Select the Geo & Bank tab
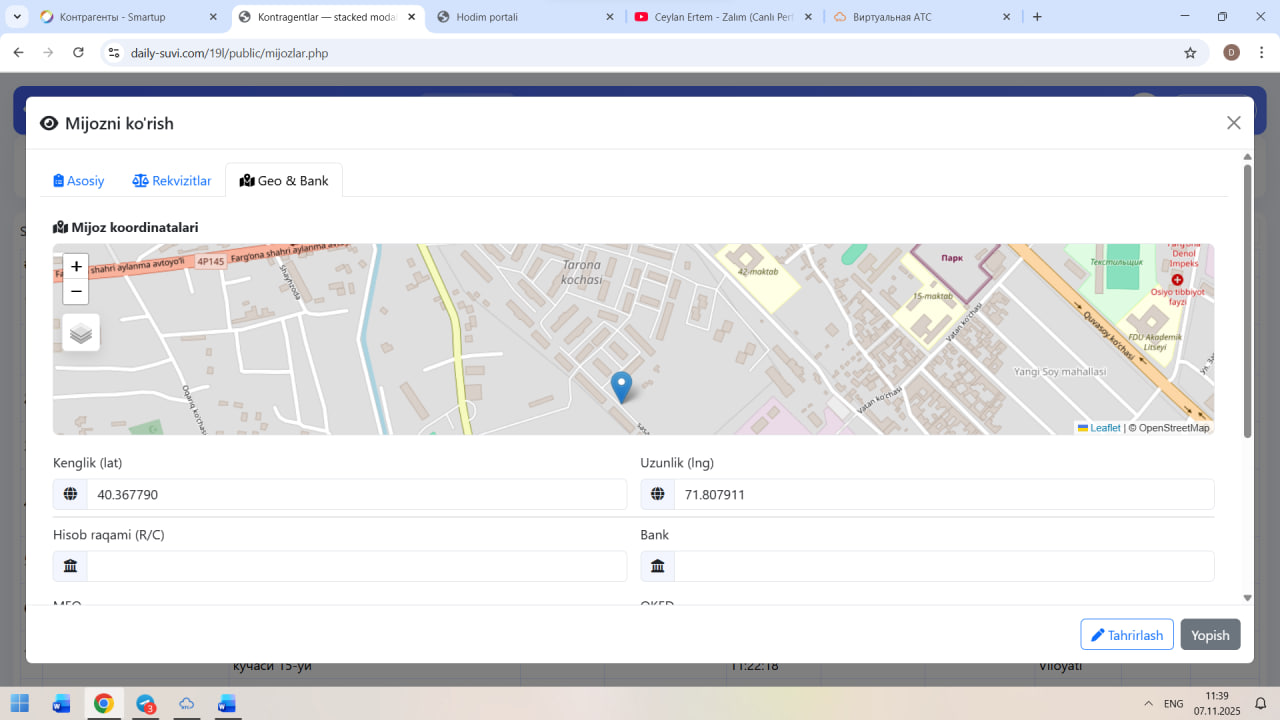Image resolution: width=1280 pixels, height=720 pixels. click(284, 181)
